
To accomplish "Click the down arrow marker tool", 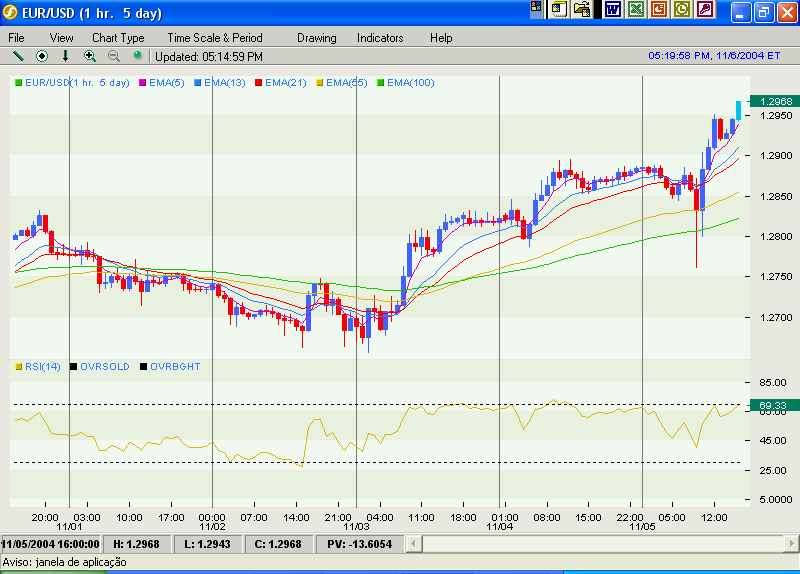I will tap(66, 56).
